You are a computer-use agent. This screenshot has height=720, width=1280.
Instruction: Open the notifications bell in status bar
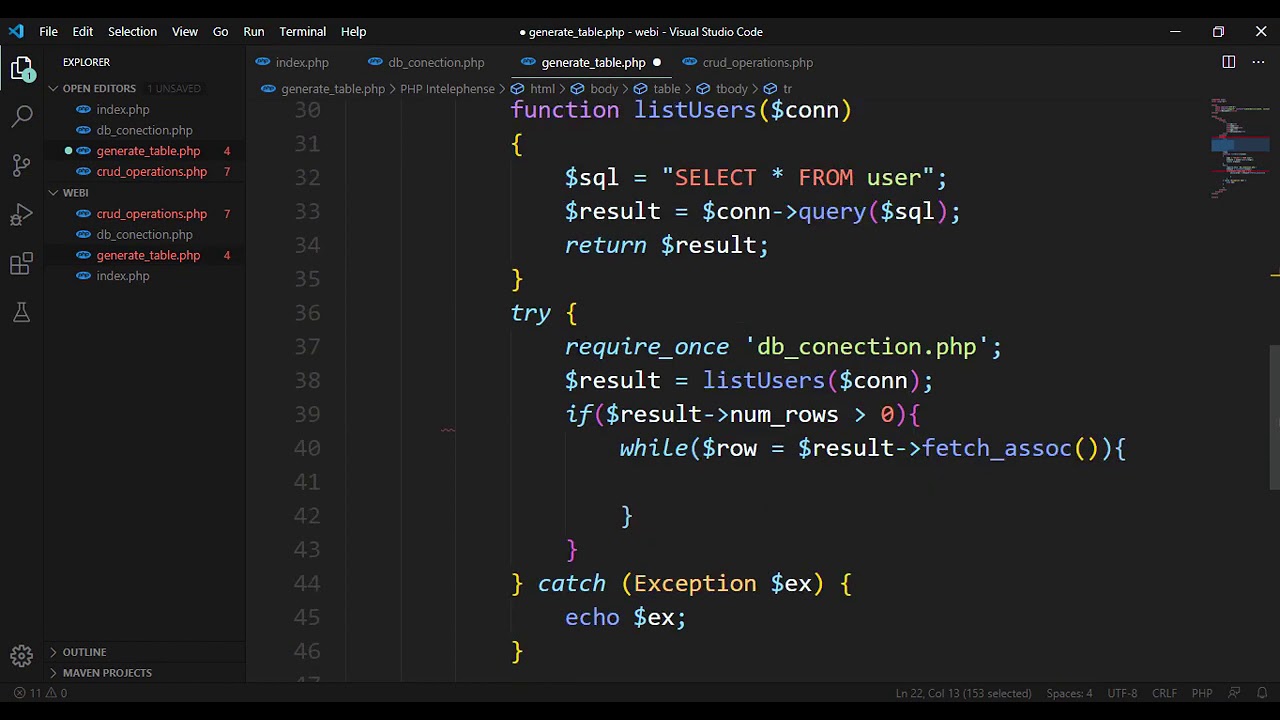tap(1262, 693)
